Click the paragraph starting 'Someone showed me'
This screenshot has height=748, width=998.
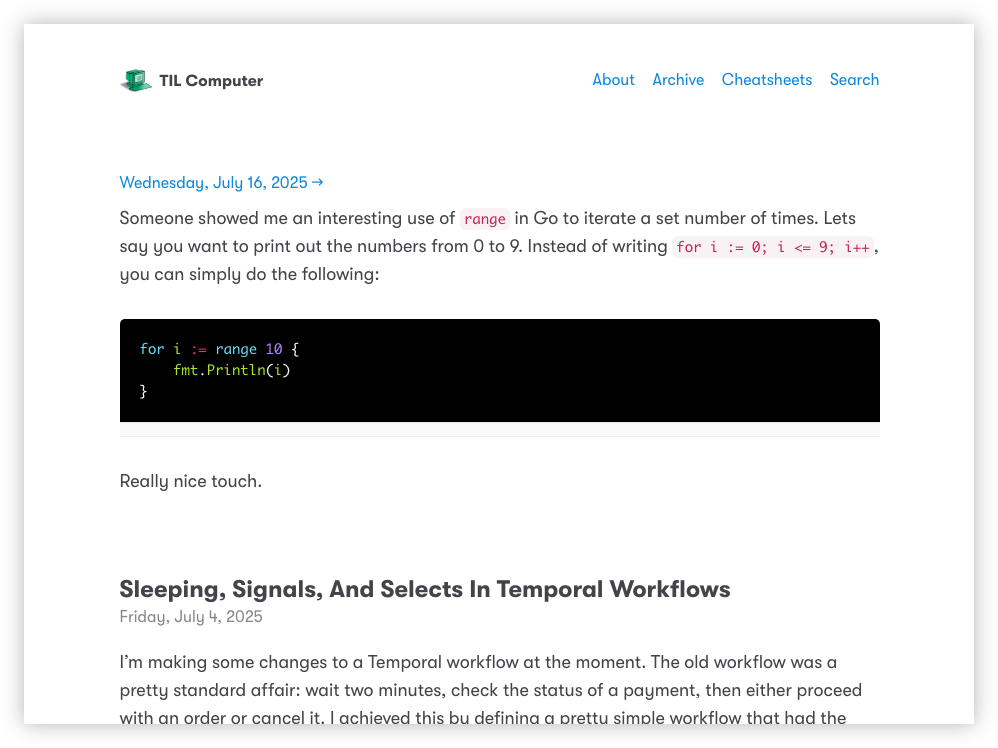click(x=500, y=246)
